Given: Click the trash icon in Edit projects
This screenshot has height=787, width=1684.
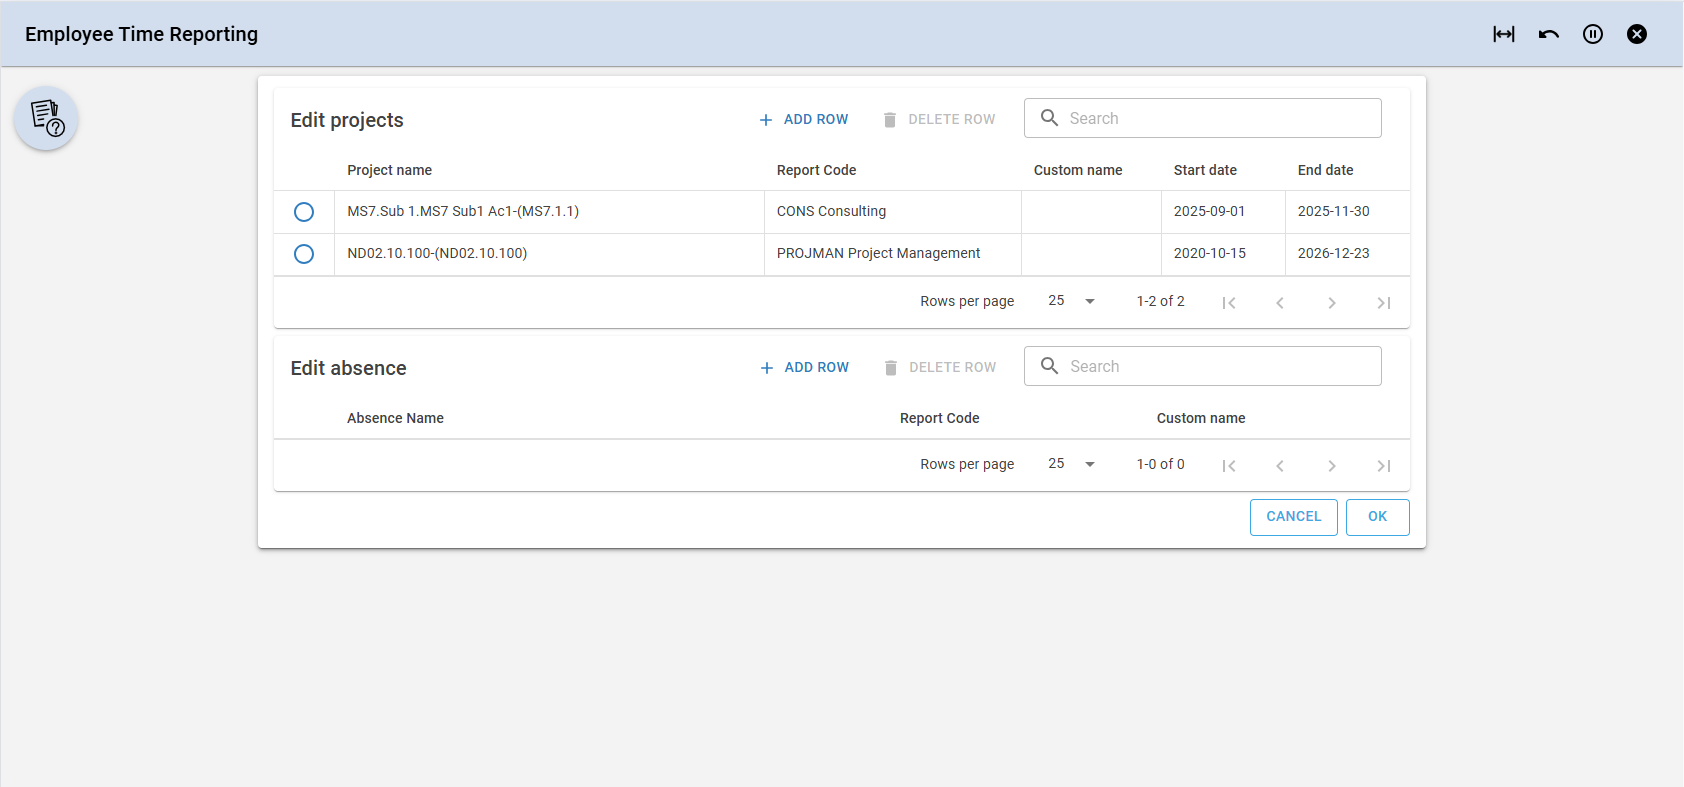Looking at the screenshot, I should click(x=890, y=120).
